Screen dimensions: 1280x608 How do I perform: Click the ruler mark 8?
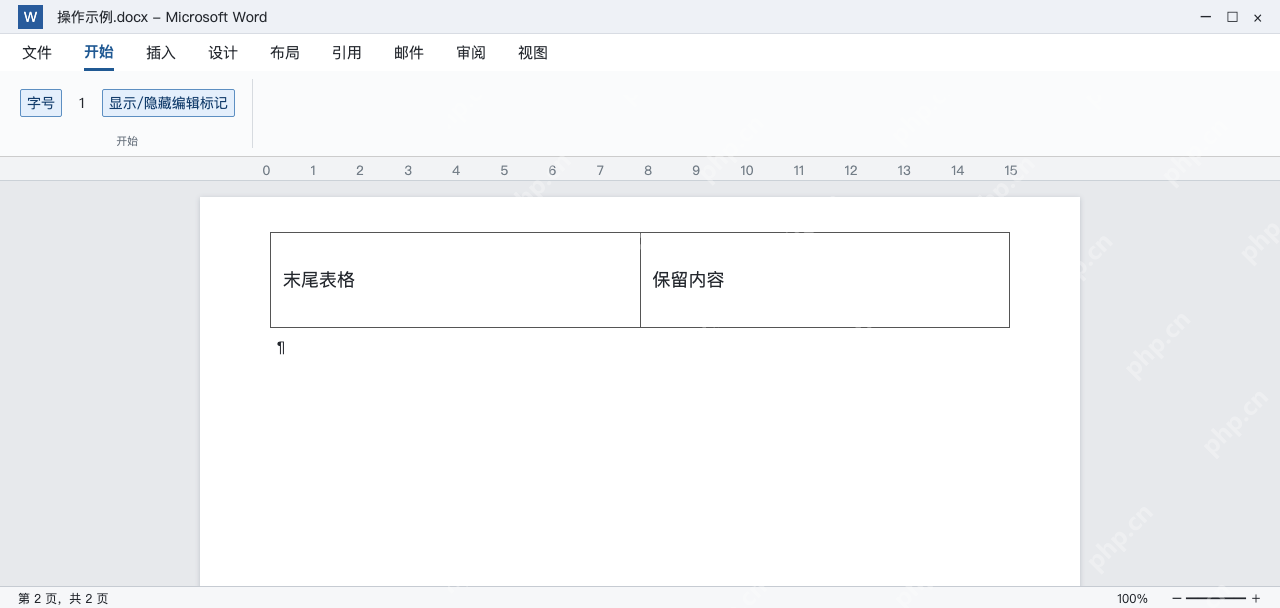point(648,170)
